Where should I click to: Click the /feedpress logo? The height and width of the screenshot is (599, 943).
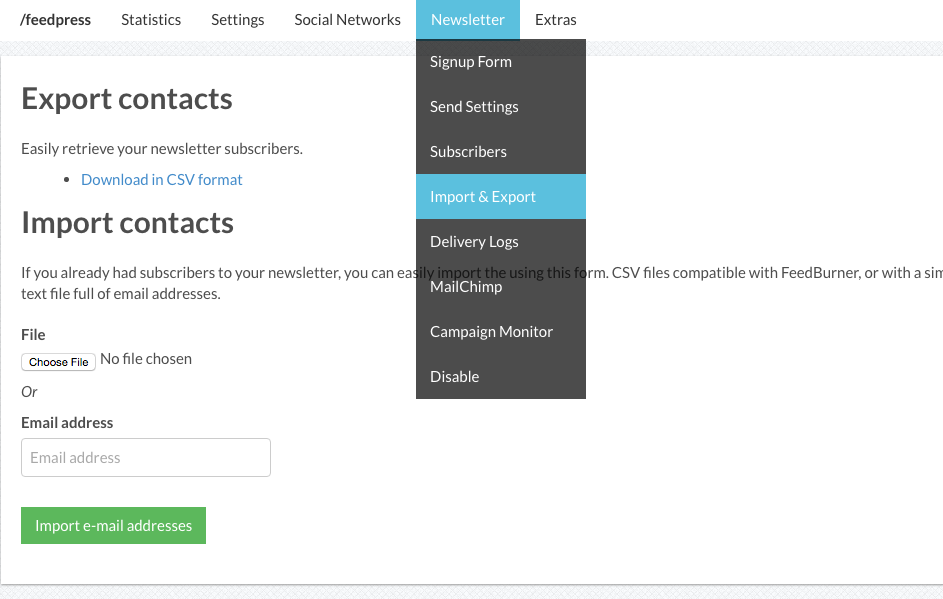click(55, 19)
